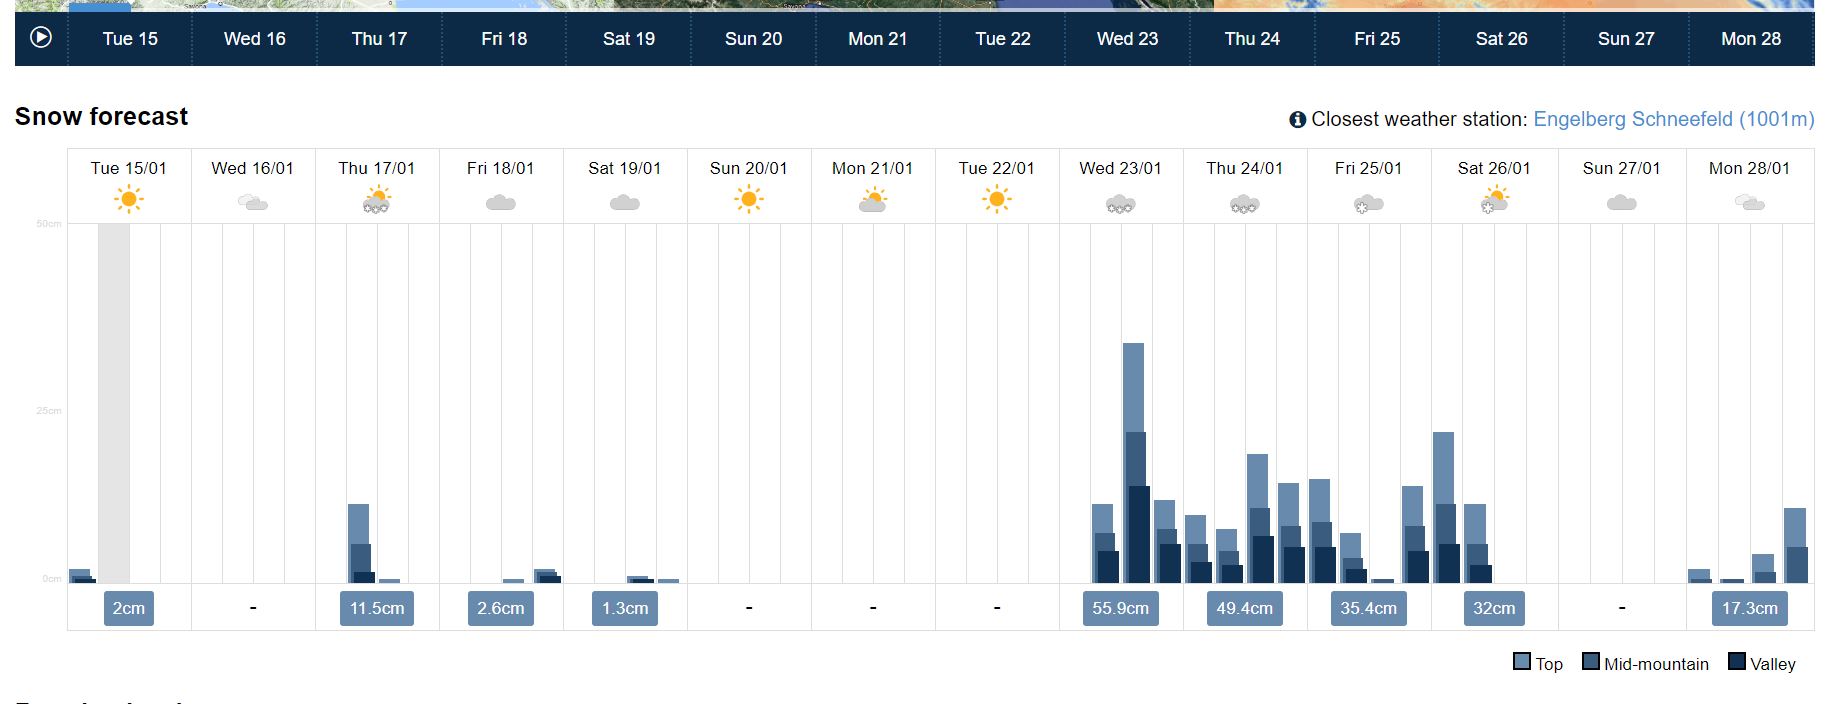The width and height of the screenshot is (1833, 704).
Task: Select Tue 22 in the timeline bar
Action: (1003, 39)
